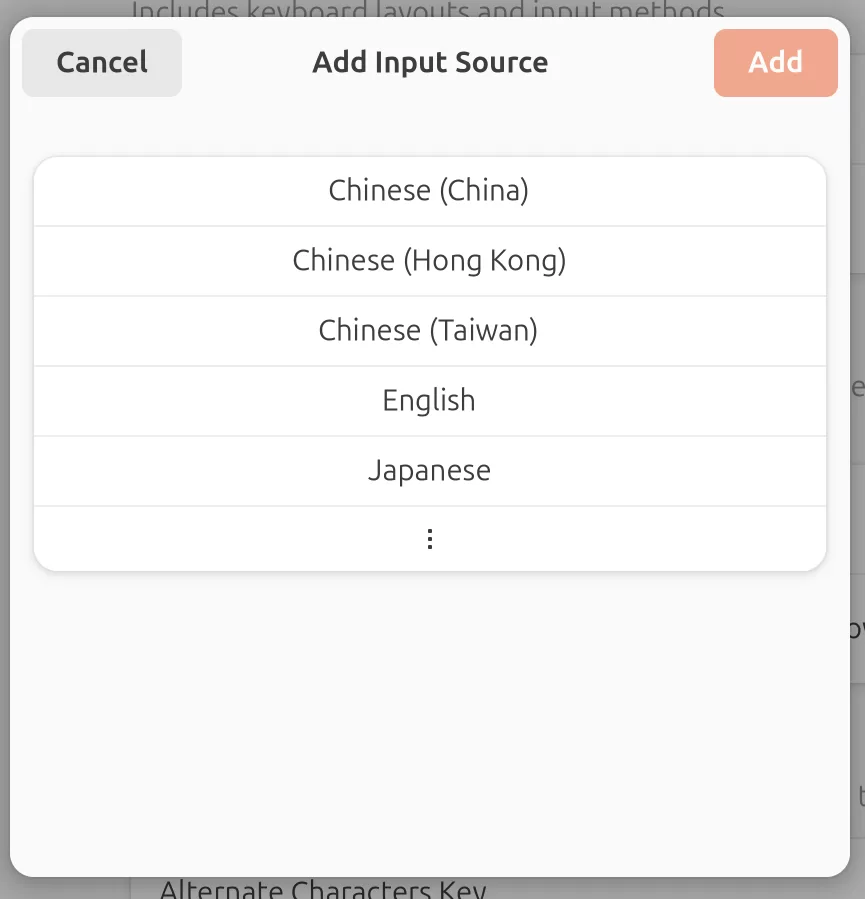Click Alternate Characters Key row behind dialog

322,889
